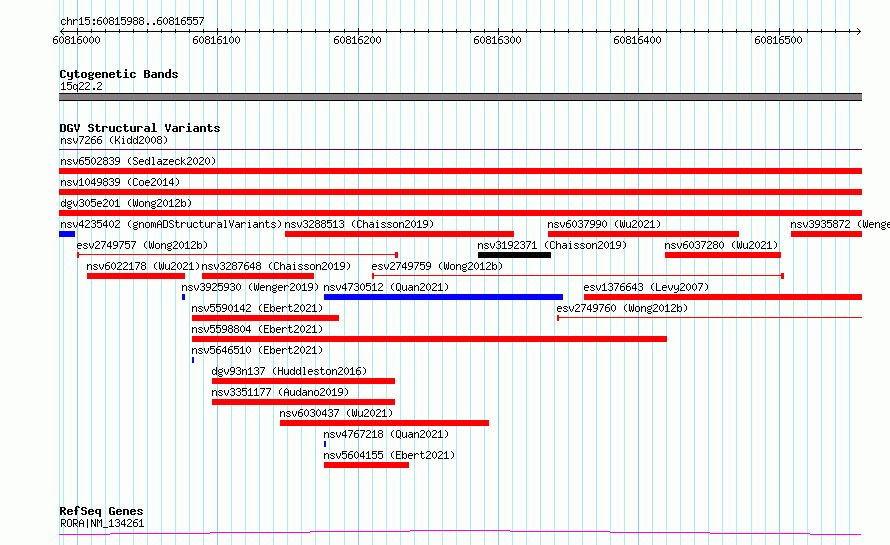
Task: Open the nsv1049839 (Coe2014) variant label
Action: coord(120,182)
